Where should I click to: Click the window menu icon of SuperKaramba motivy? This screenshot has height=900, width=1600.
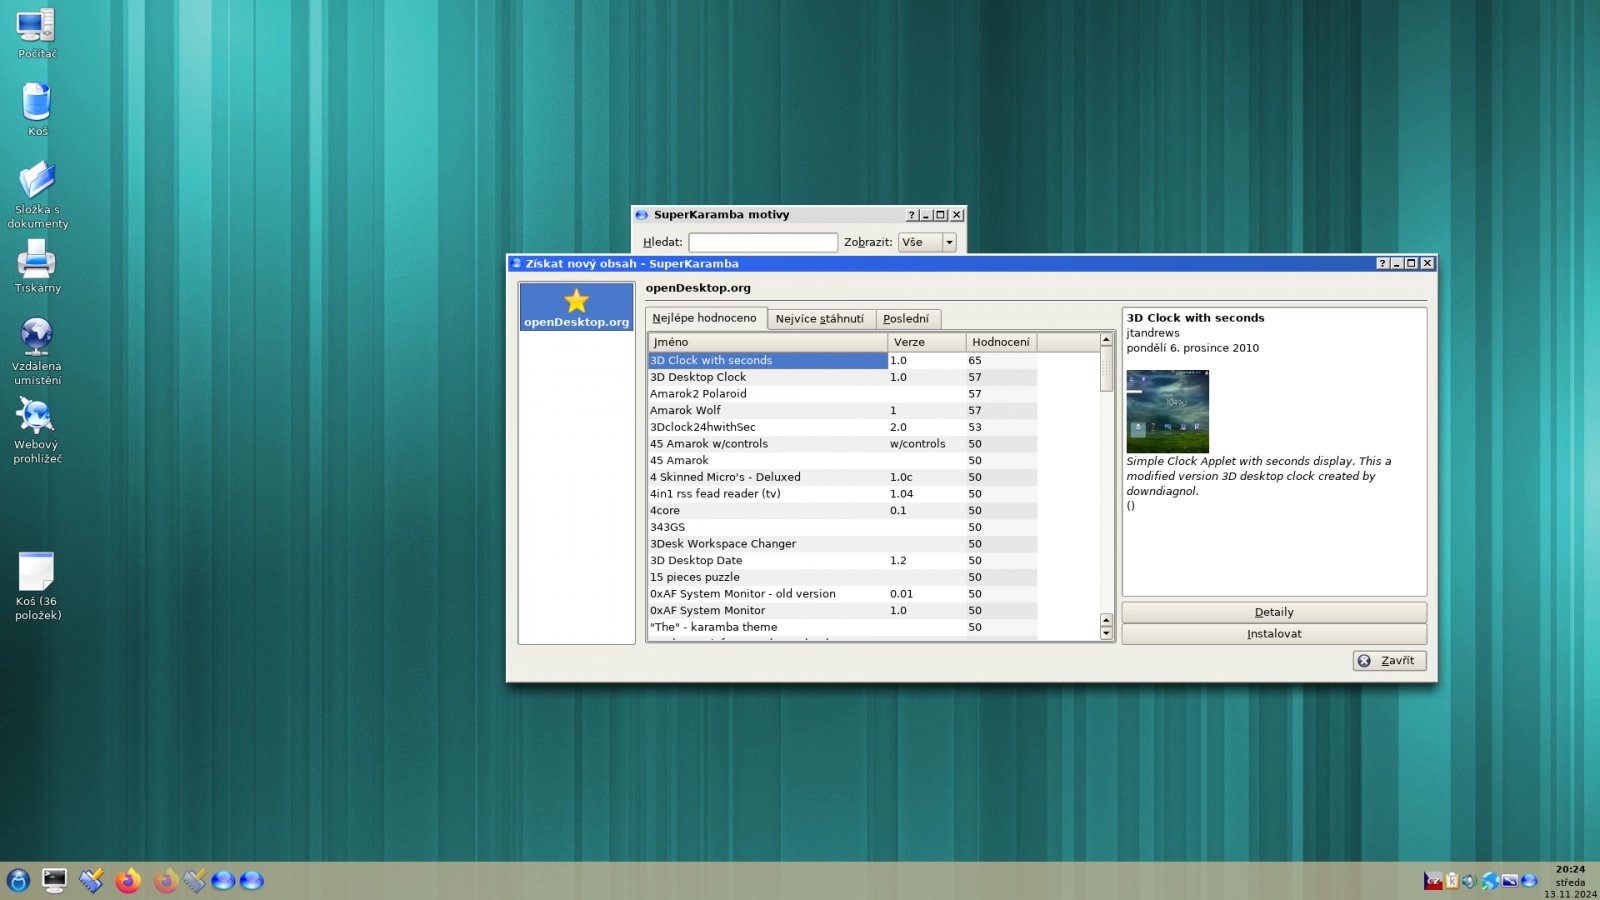click(x=642, y=214)
